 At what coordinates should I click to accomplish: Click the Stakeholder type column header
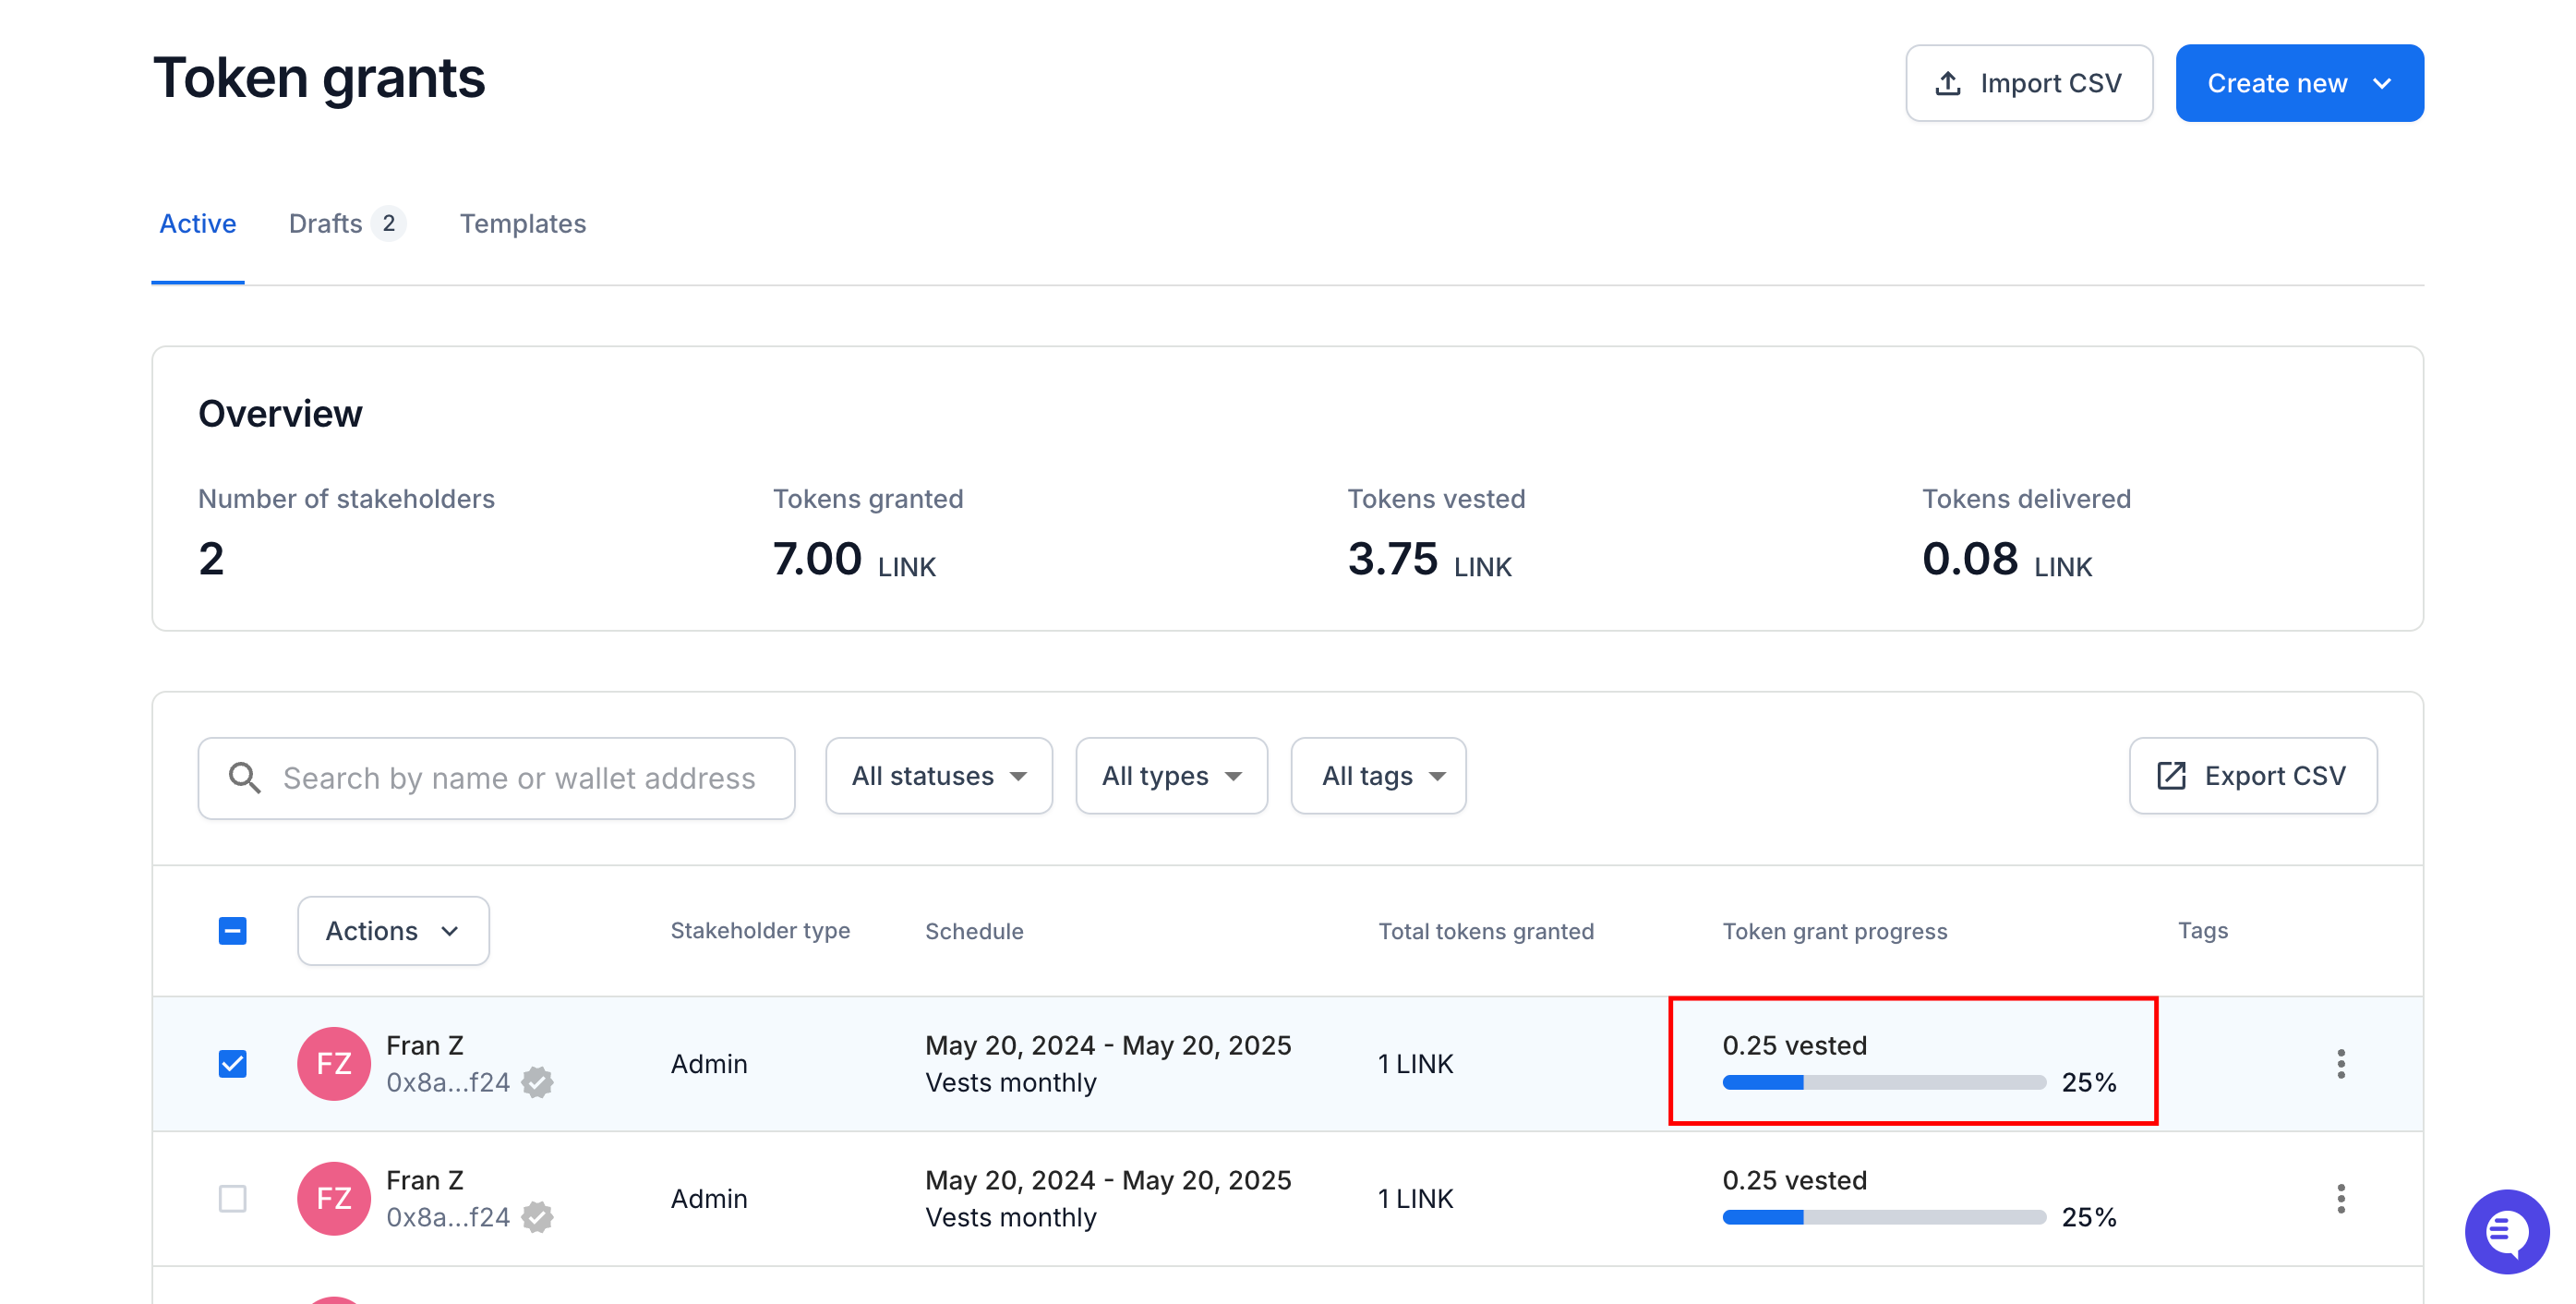pos(760,931)
